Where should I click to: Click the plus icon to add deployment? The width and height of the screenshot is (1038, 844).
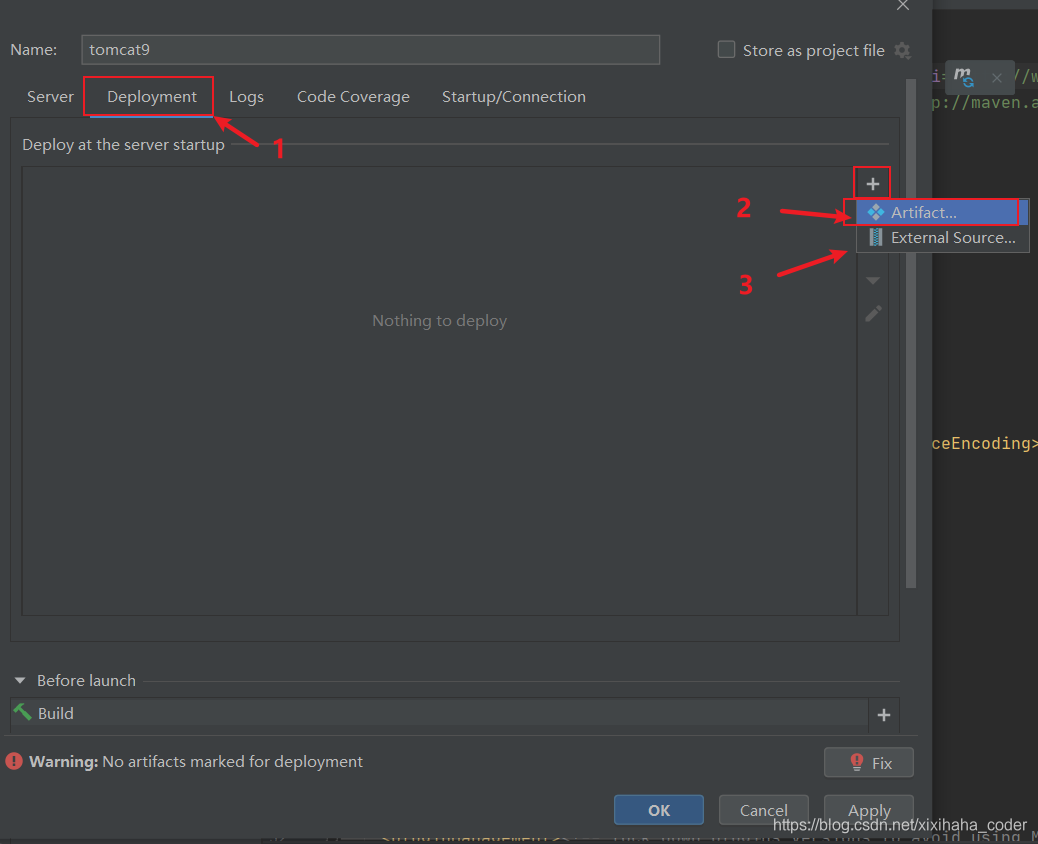click(873, 184)
